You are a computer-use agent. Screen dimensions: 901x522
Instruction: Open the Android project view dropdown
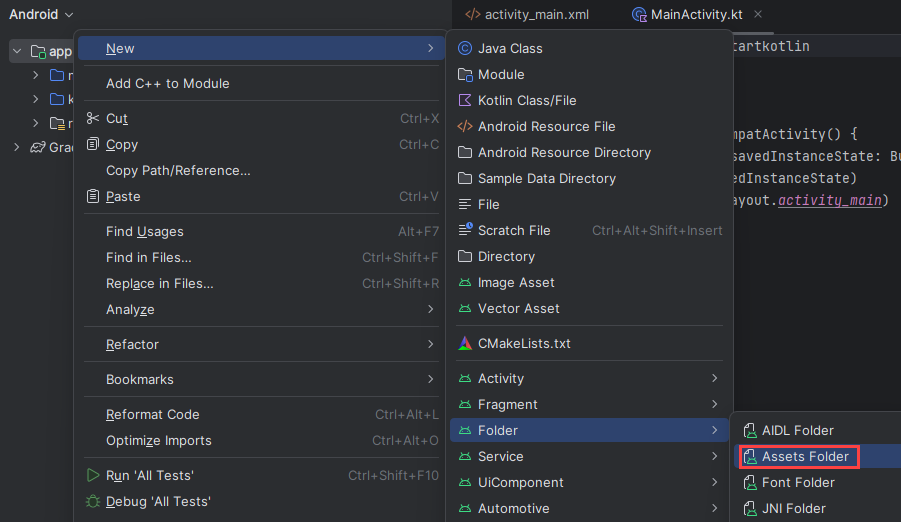(x=41, y=15)
